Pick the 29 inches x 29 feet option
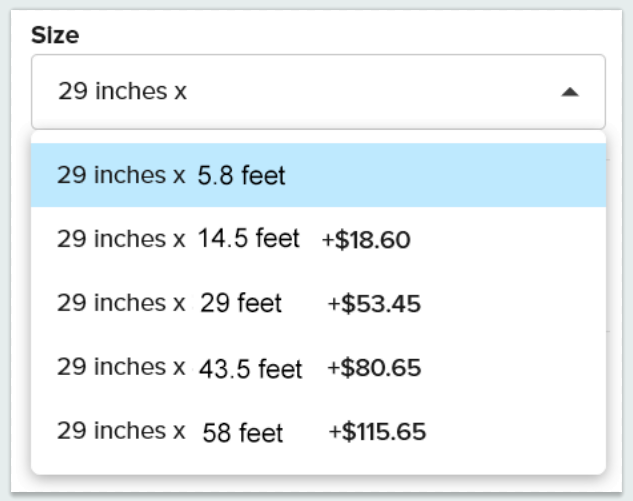 coord(318,303)
